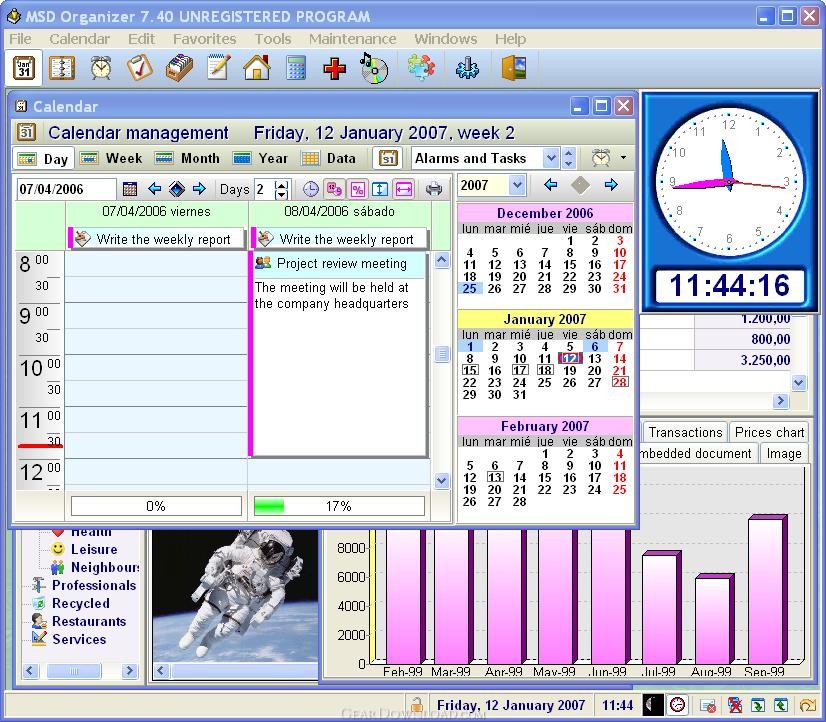This screenshot has height=722, width=826.
Task: Click the alarm clock toolbar icon
Action: point(101,68)
